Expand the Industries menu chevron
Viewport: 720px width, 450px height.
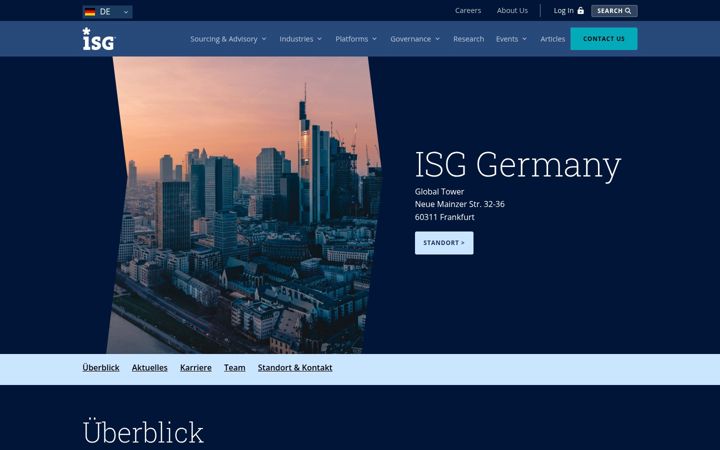point(319,39)
